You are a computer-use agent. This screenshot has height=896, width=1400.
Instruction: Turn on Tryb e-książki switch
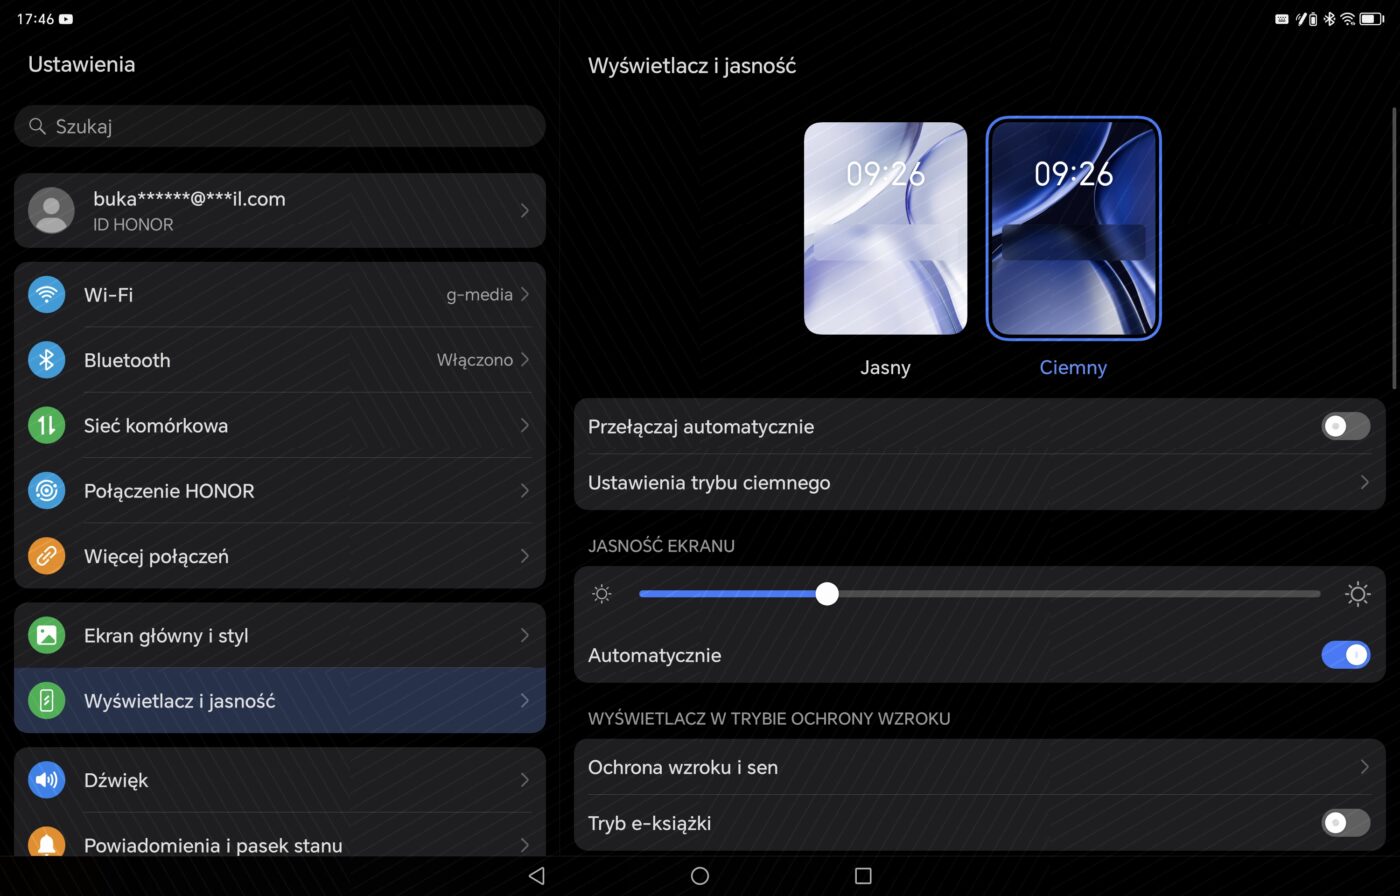pos(1345,823)
